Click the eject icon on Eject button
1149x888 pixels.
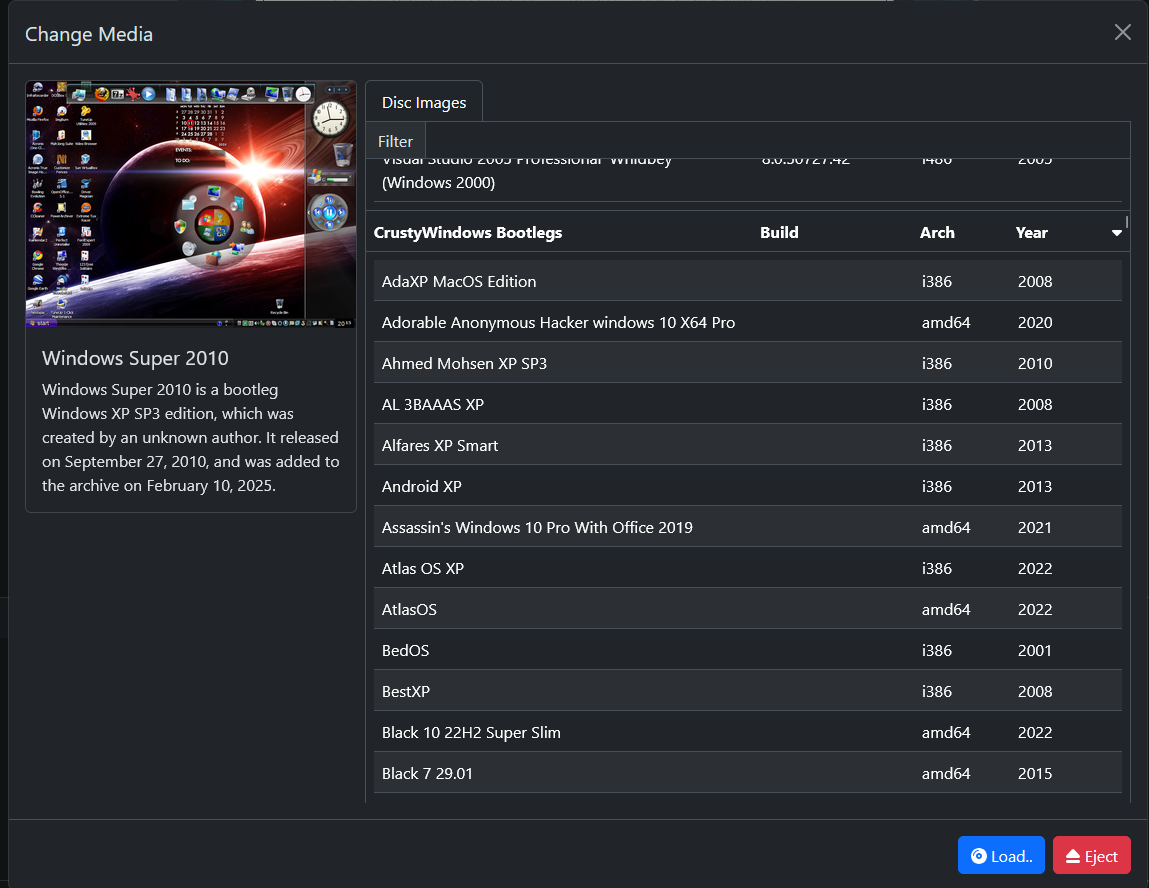pyautogui.click(x=1073, y=856)
